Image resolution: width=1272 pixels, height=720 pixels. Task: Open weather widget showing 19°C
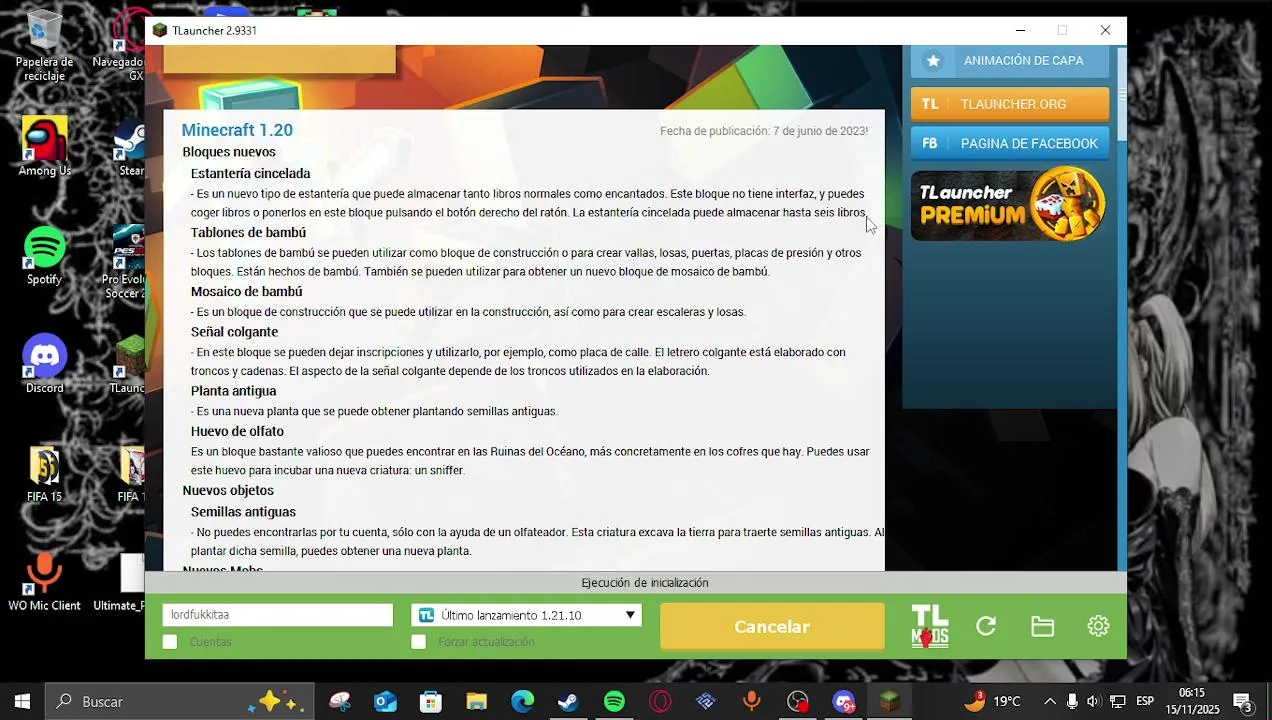point(992,702)
